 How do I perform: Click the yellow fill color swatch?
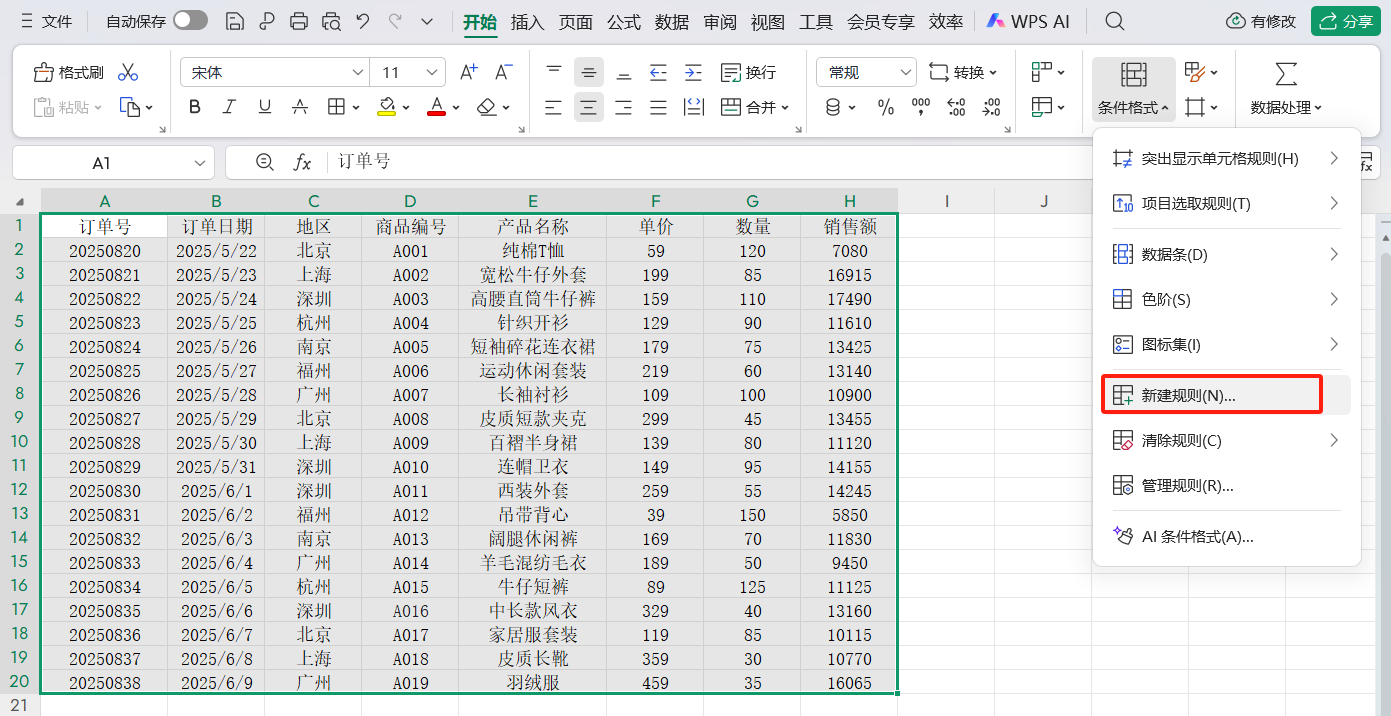(x=386, y=107)
